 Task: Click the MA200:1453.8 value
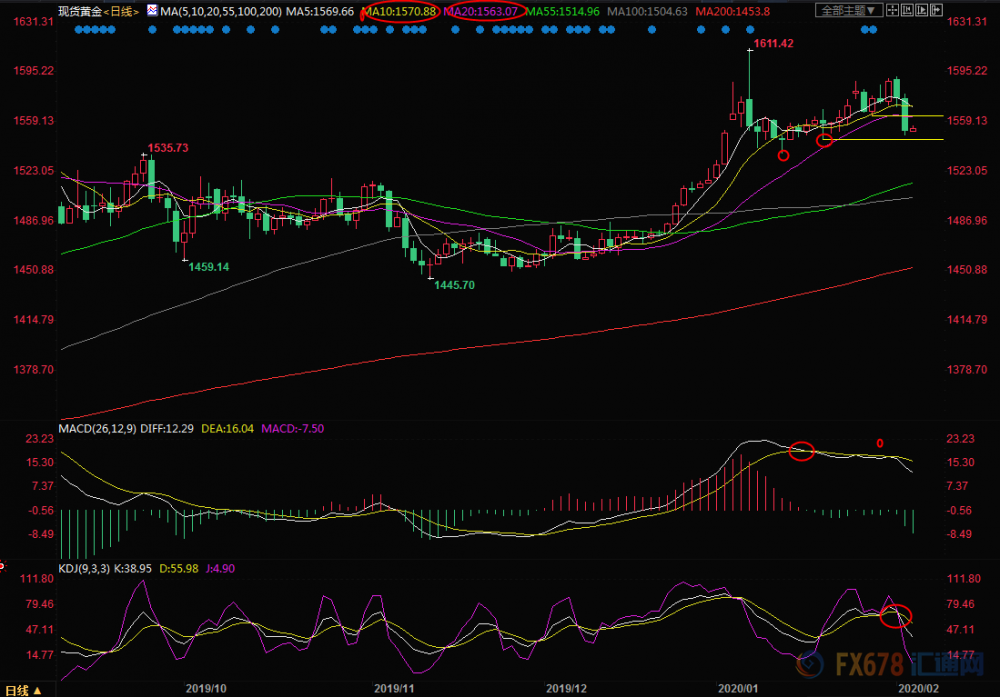point(733,11)
